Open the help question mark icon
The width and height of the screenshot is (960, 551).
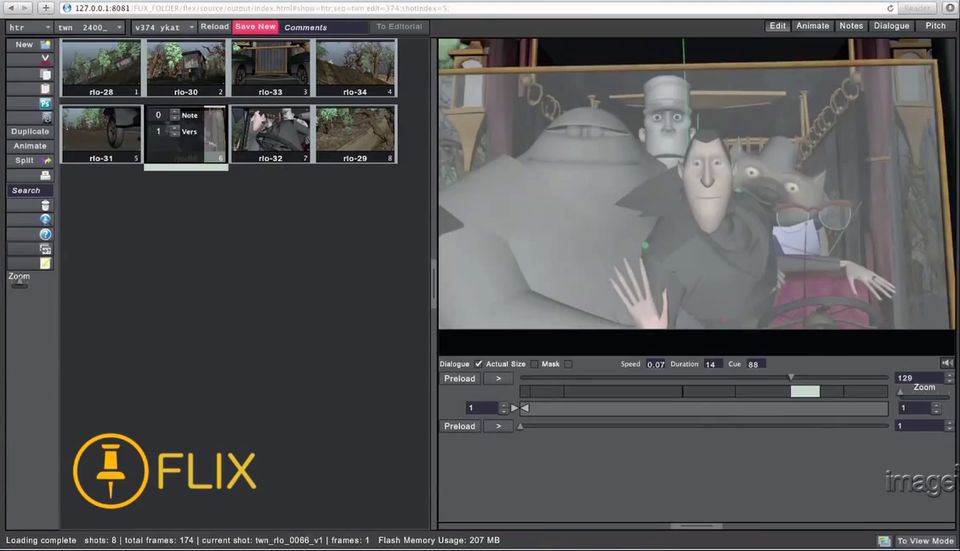pos(45,234)
